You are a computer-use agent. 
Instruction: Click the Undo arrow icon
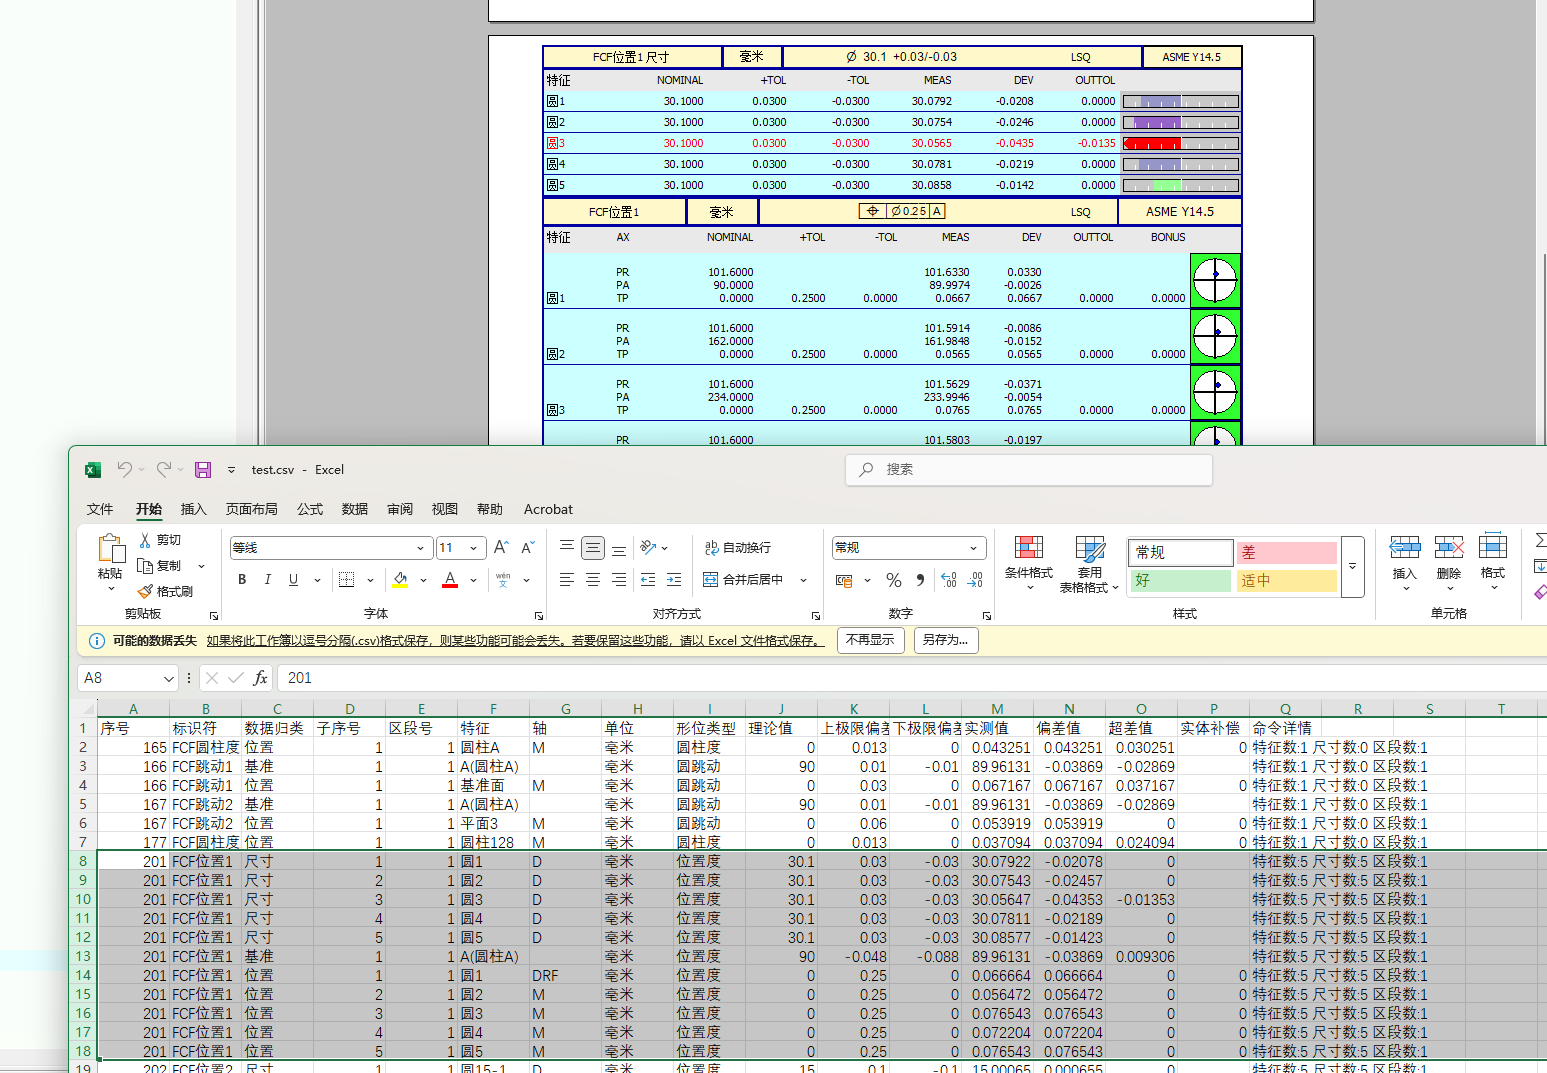(x=125, y=469)
